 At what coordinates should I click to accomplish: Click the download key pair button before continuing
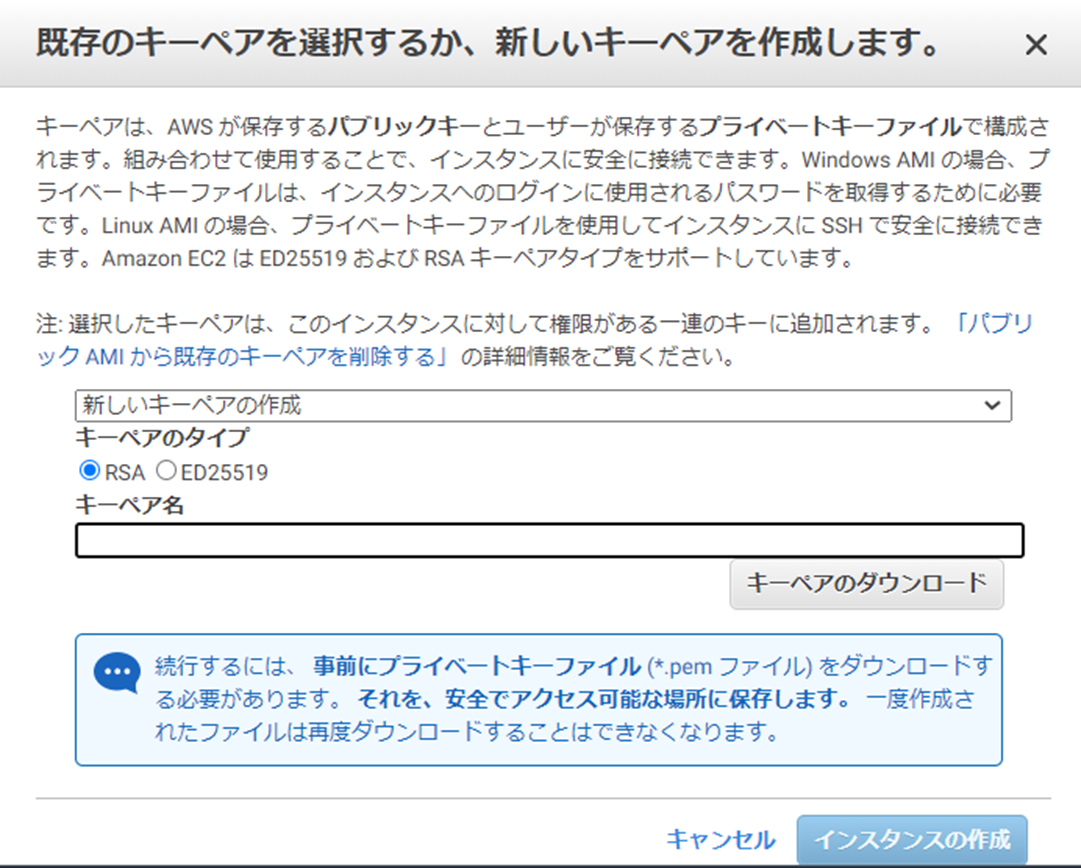tap(866, 584)
